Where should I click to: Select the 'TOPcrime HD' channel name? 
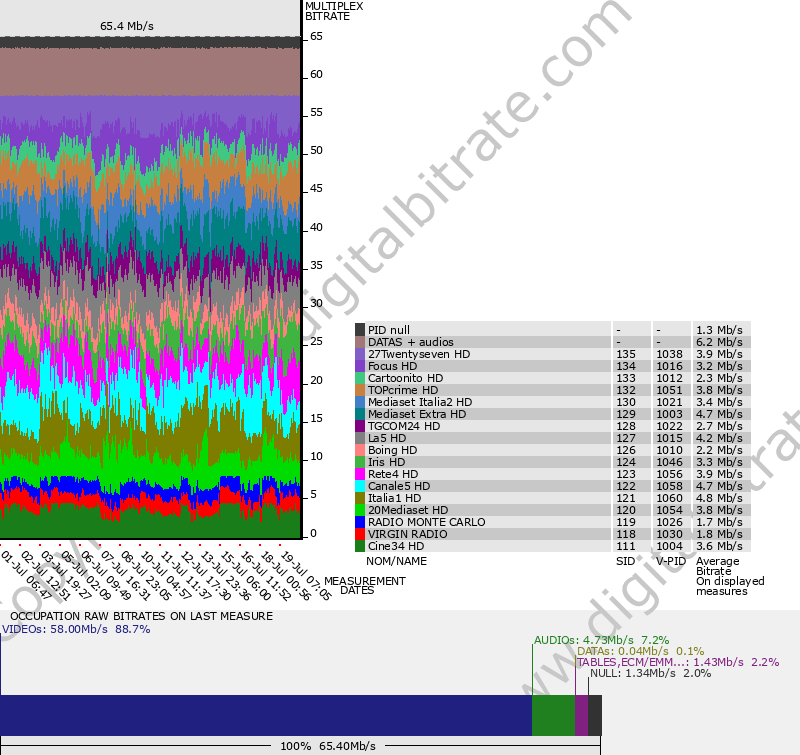point(403,390)
